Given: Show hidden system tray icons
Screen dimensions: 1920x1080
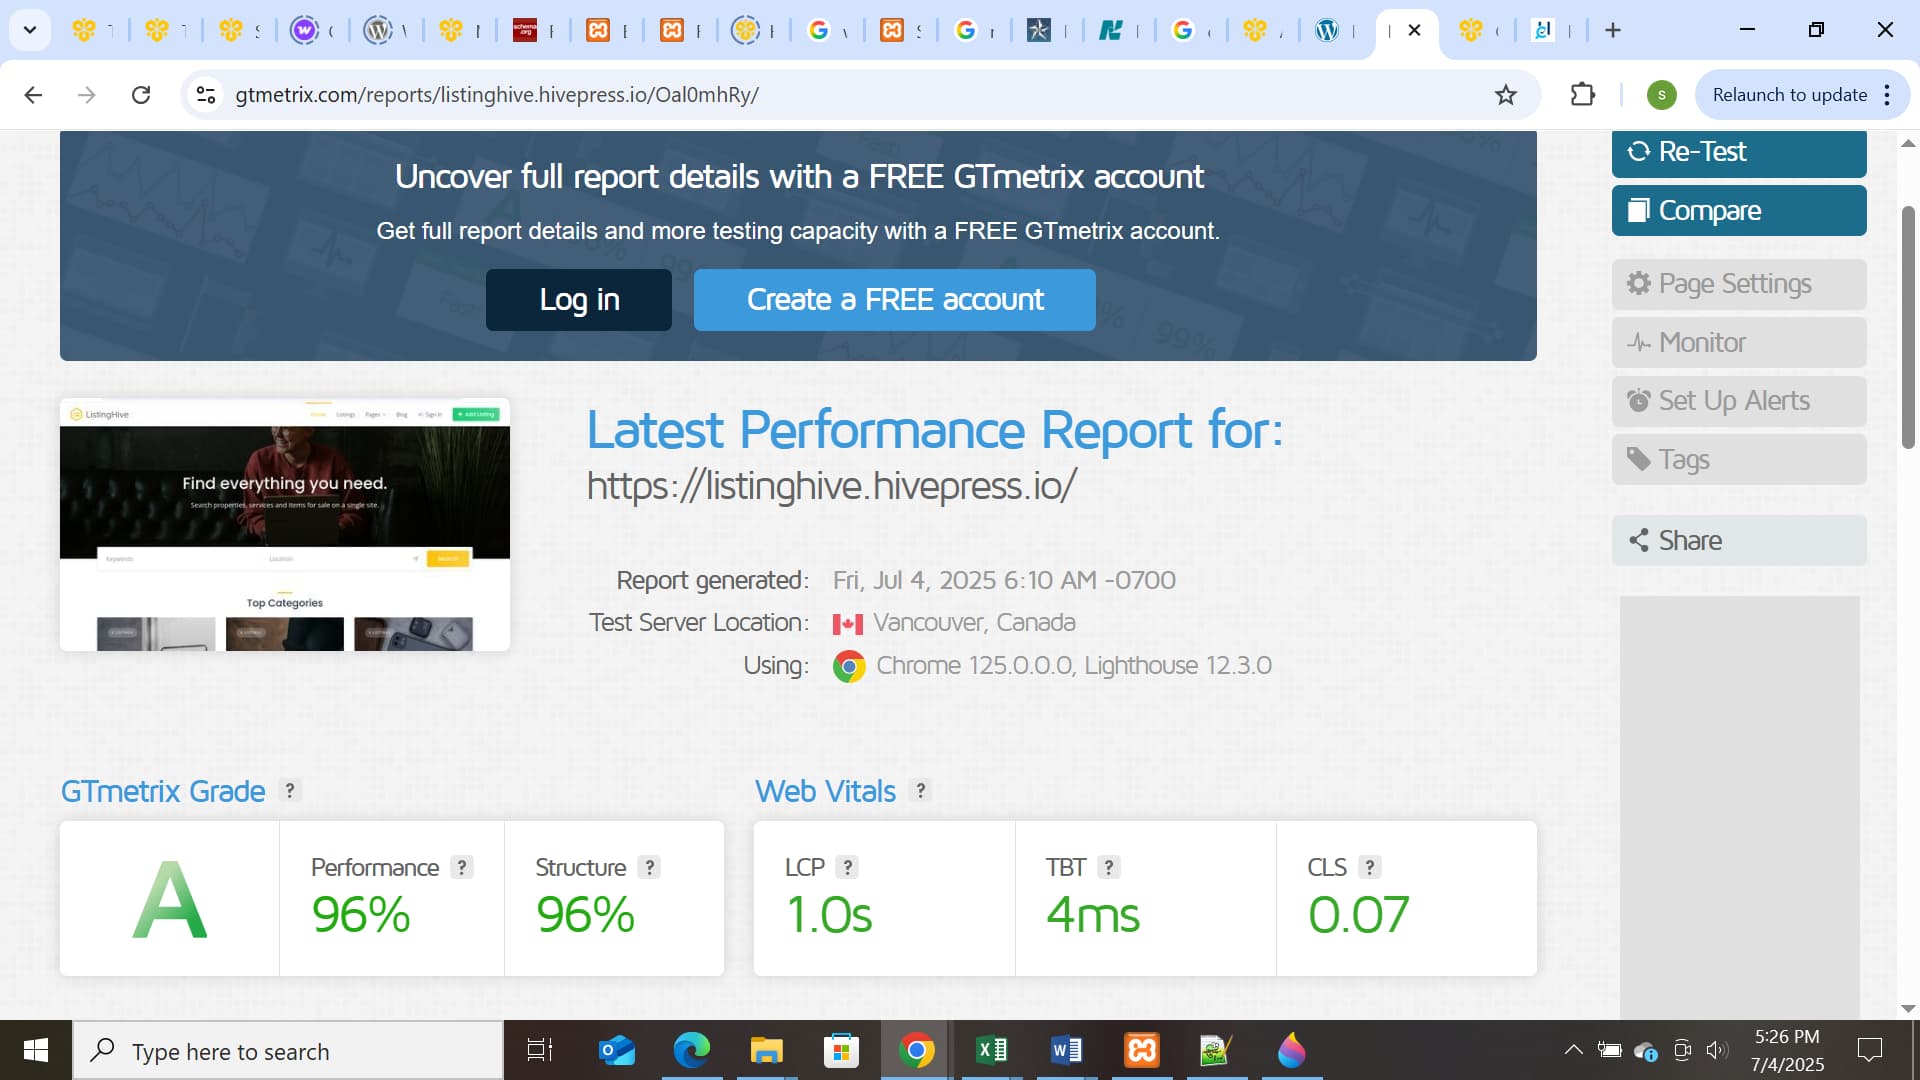Looking at the screenshot, I should (1573, 1050).
